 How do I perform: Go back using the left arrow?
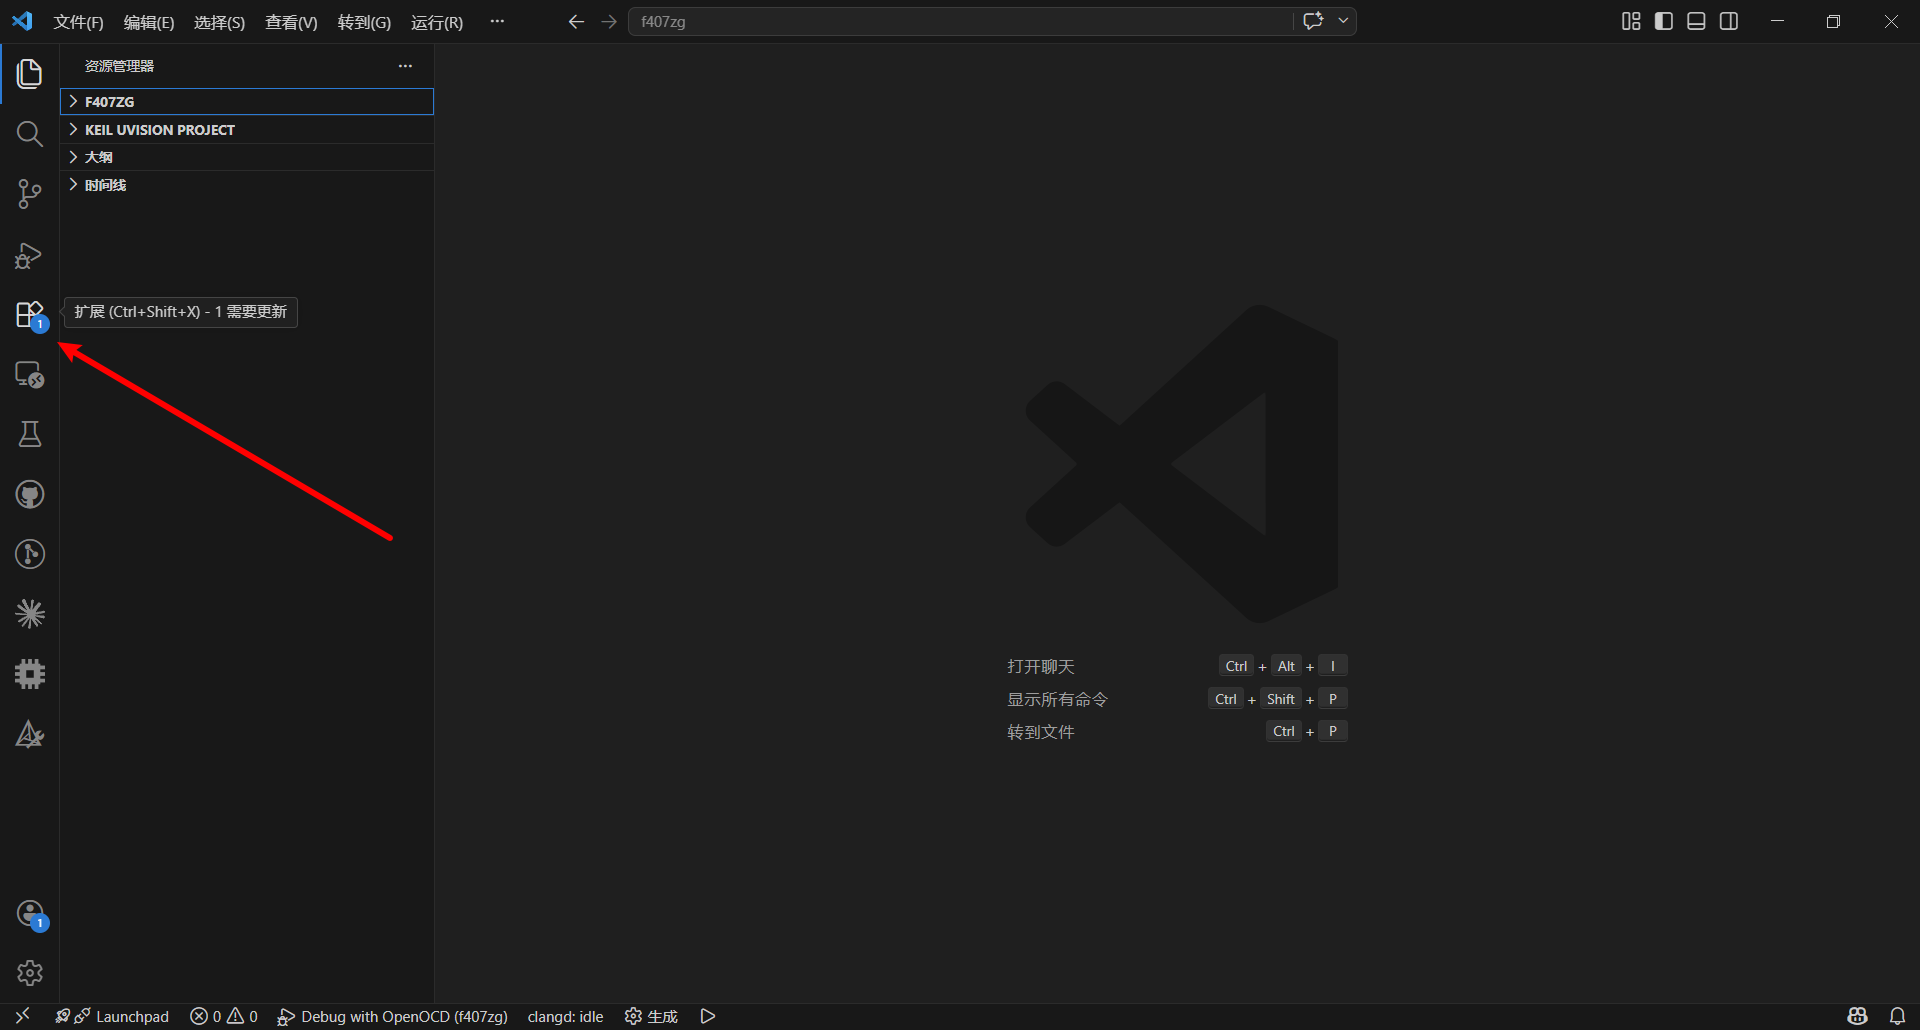point(576,21)
